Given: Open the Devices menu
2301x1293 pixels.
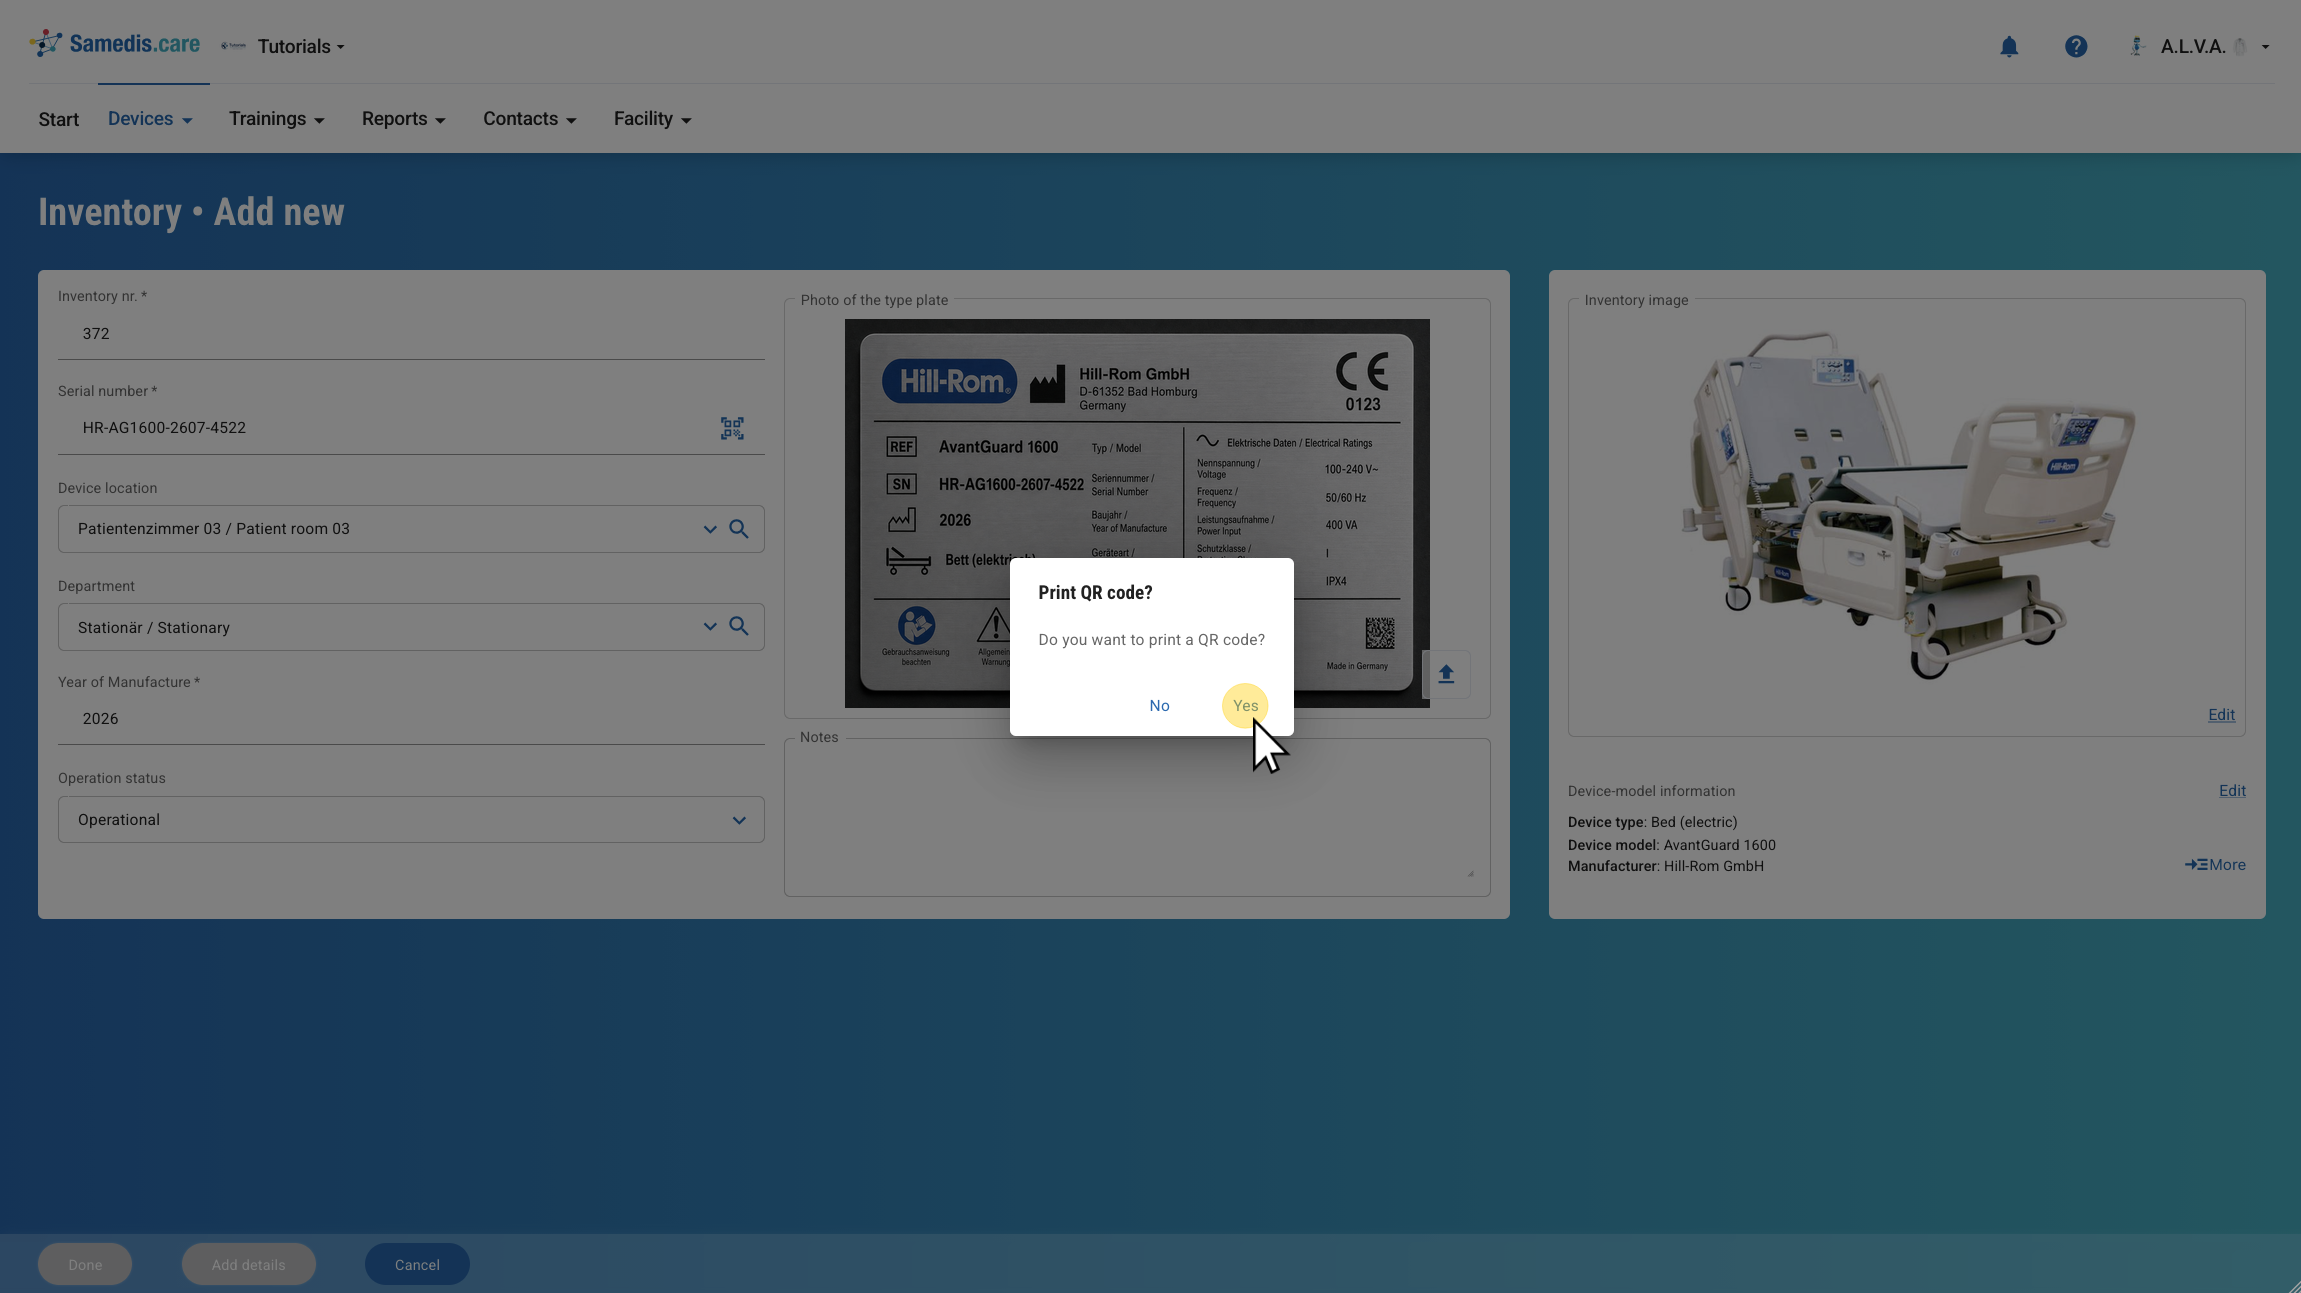Looking at the screenshot, I should coord(150,119).
